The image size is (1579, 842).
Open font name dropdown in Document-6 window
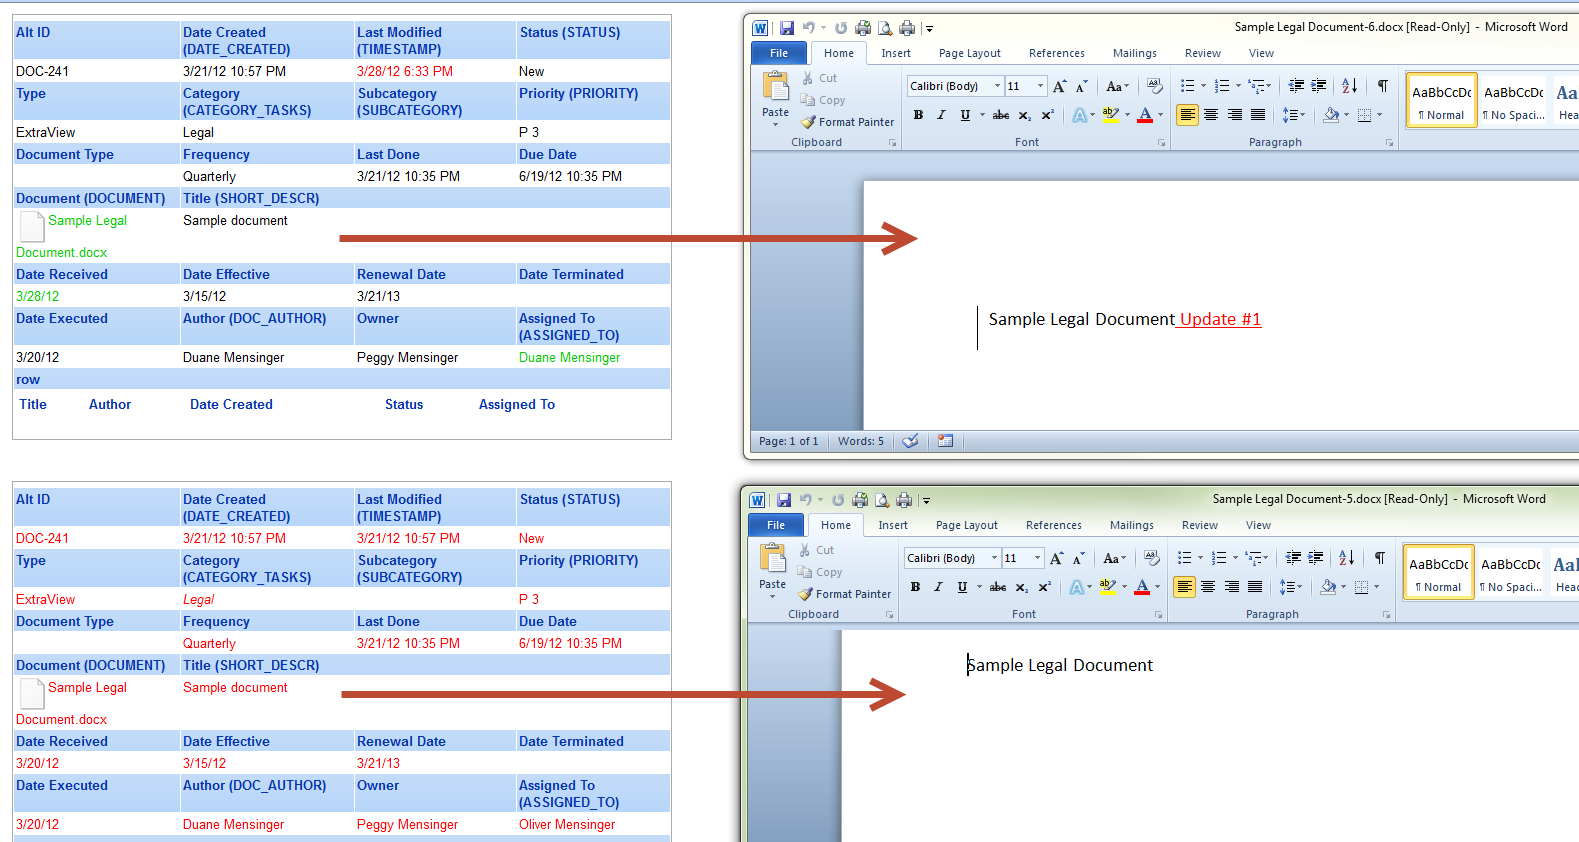click(997, 86)
